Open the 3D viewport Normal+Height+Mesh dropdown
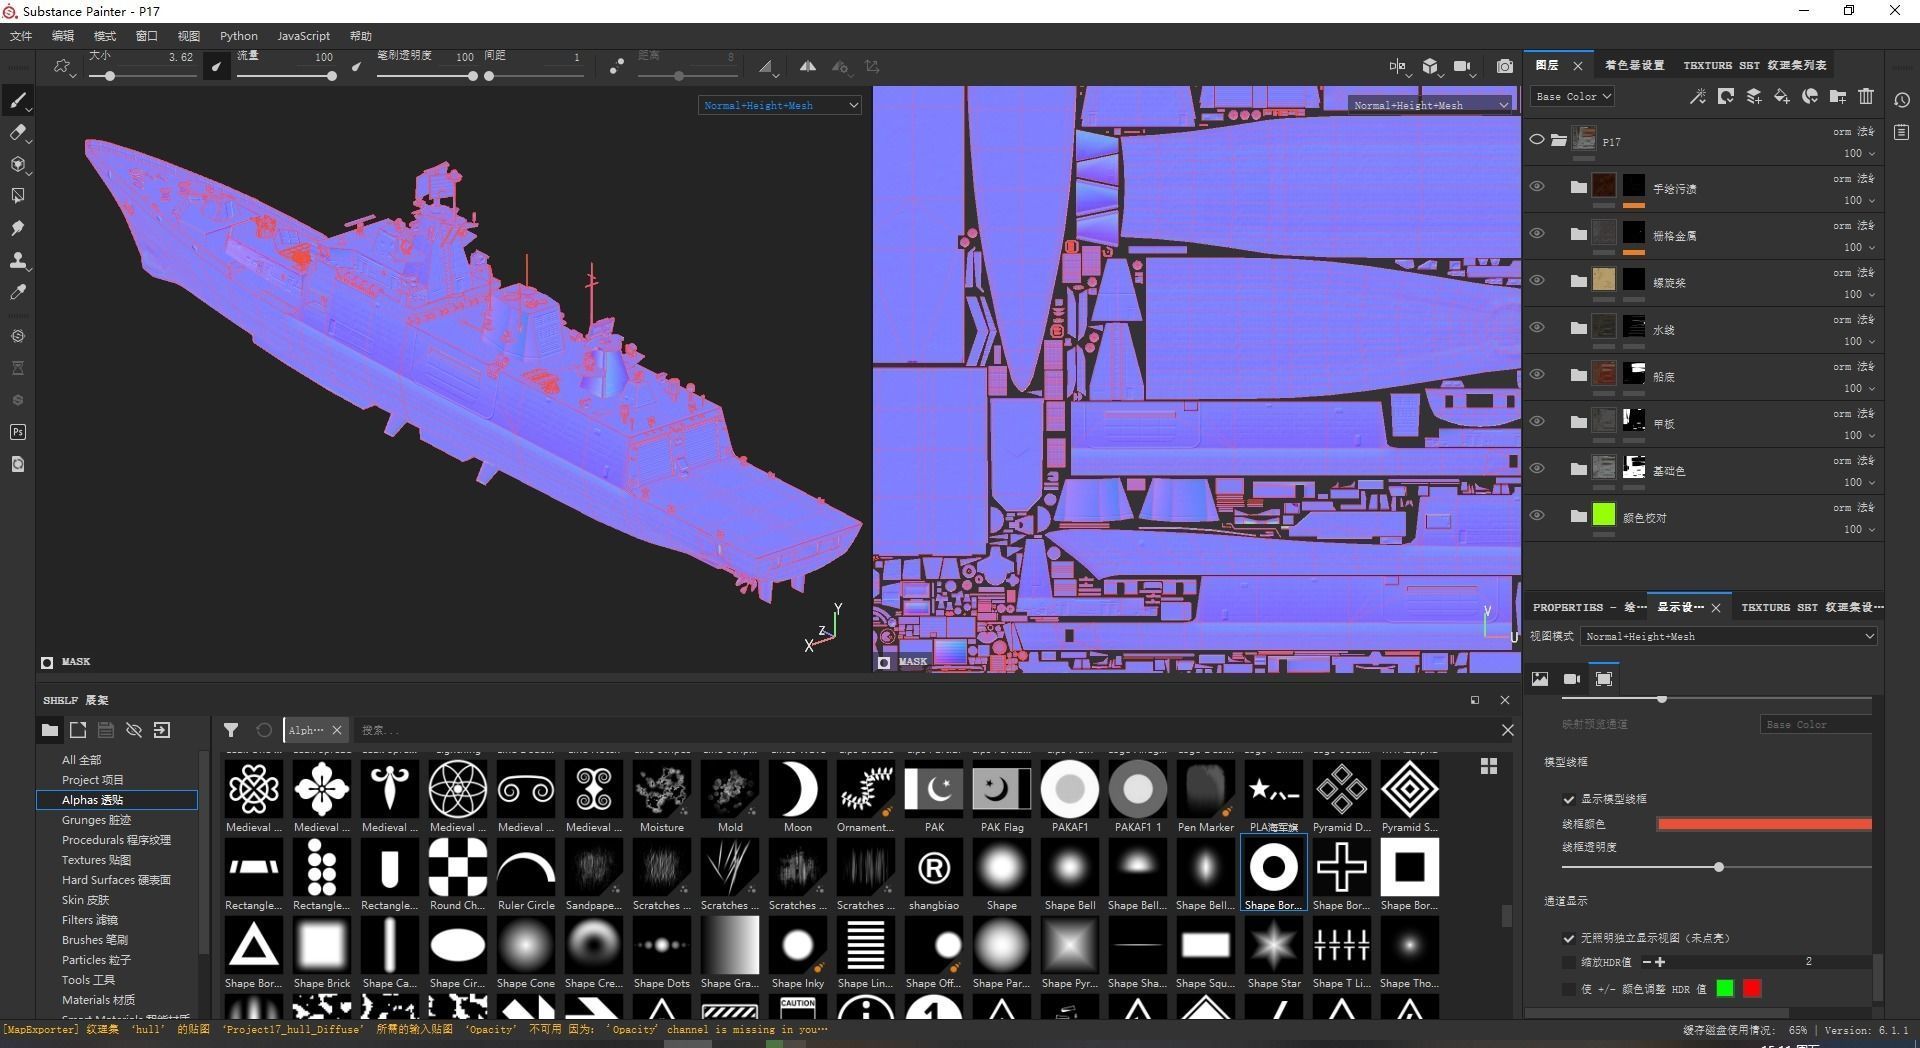 [x=779, y=105]
